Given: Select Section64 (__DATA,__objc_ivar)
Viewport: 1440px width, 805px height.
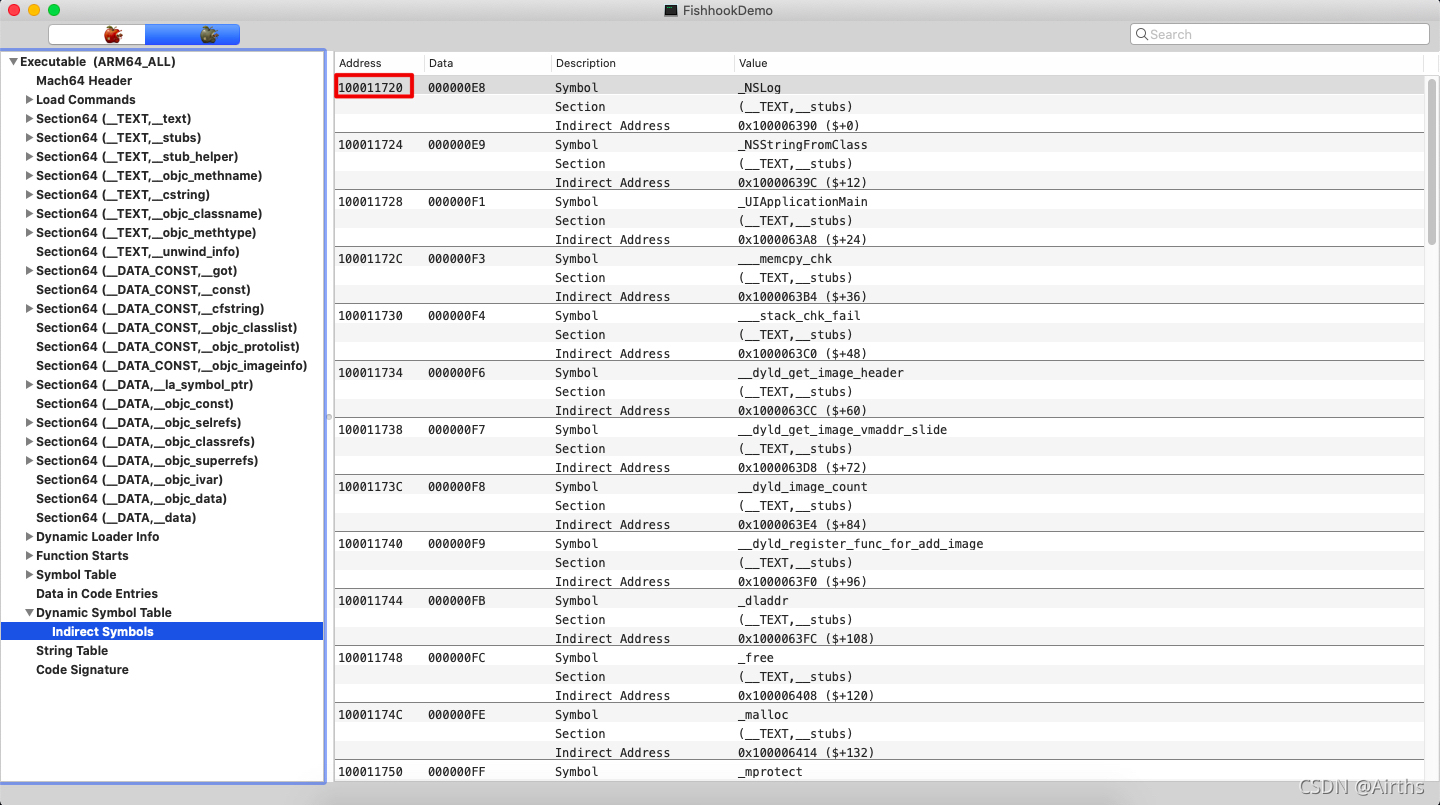Looking at the screenshot, I should 129,480.
